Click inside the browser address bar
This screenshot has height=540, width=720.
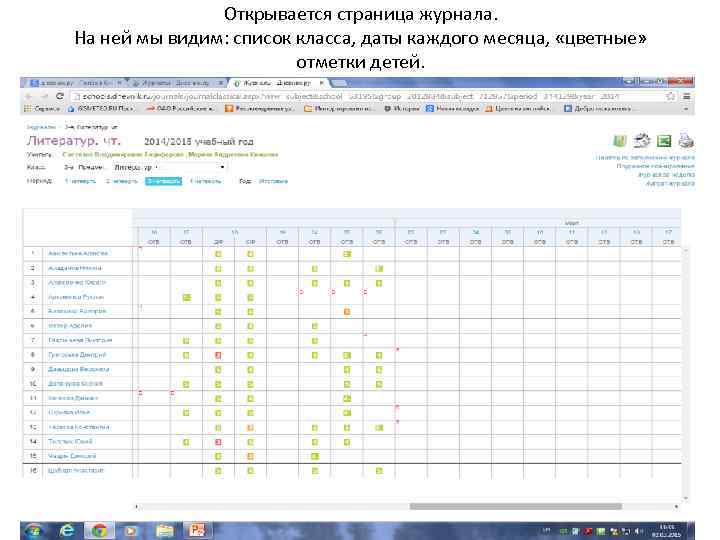coord(367,96)
